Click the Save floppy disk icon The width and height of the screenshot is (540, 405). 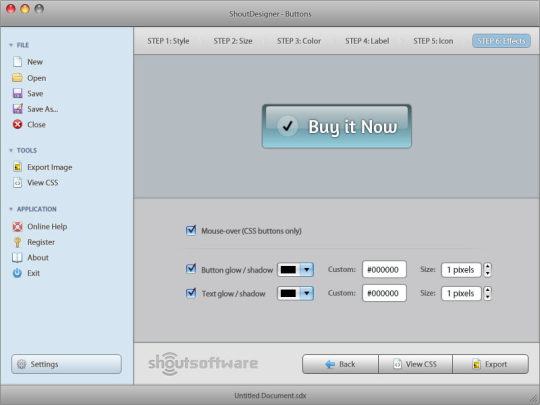click(x=17, y=93)
